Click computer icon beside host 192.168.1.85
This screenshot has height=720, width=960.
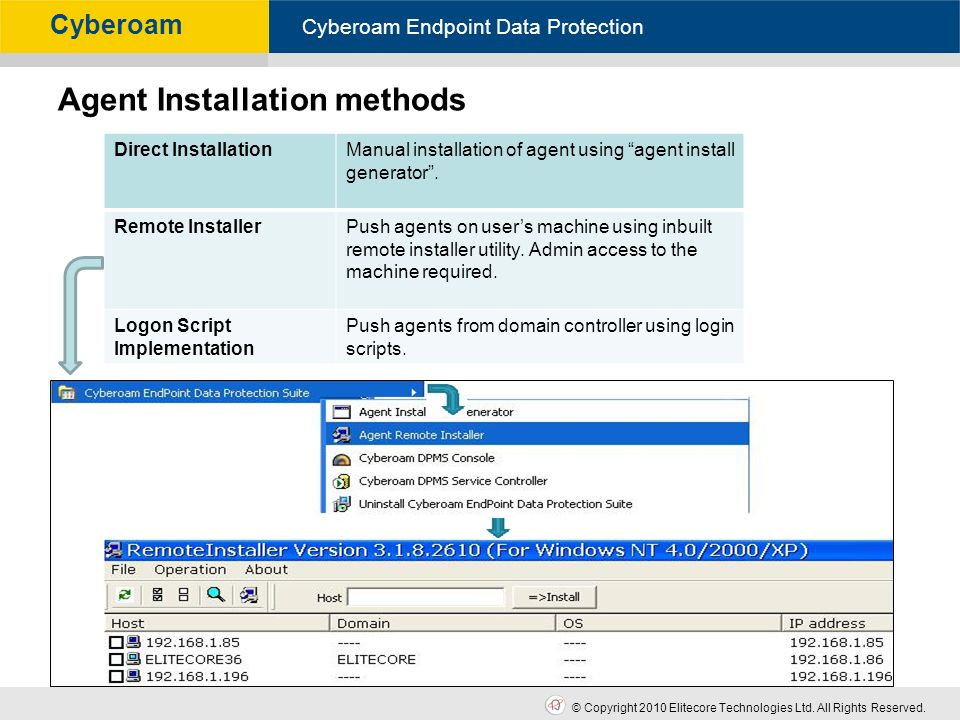[133, 642]
